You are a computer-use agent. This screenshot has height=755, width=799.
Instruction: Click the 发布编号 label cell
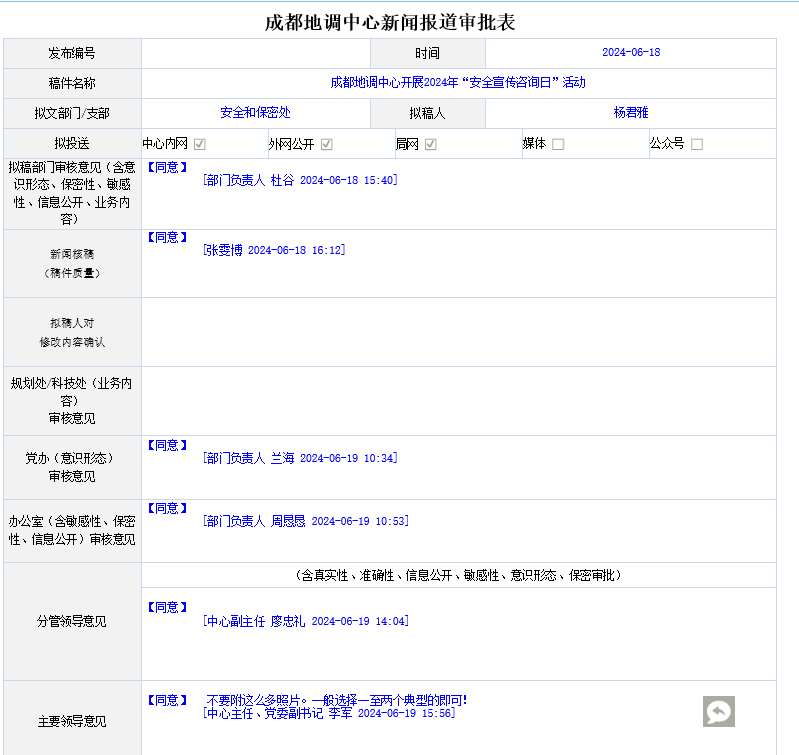pyautogui.click(x=72, y=53)
